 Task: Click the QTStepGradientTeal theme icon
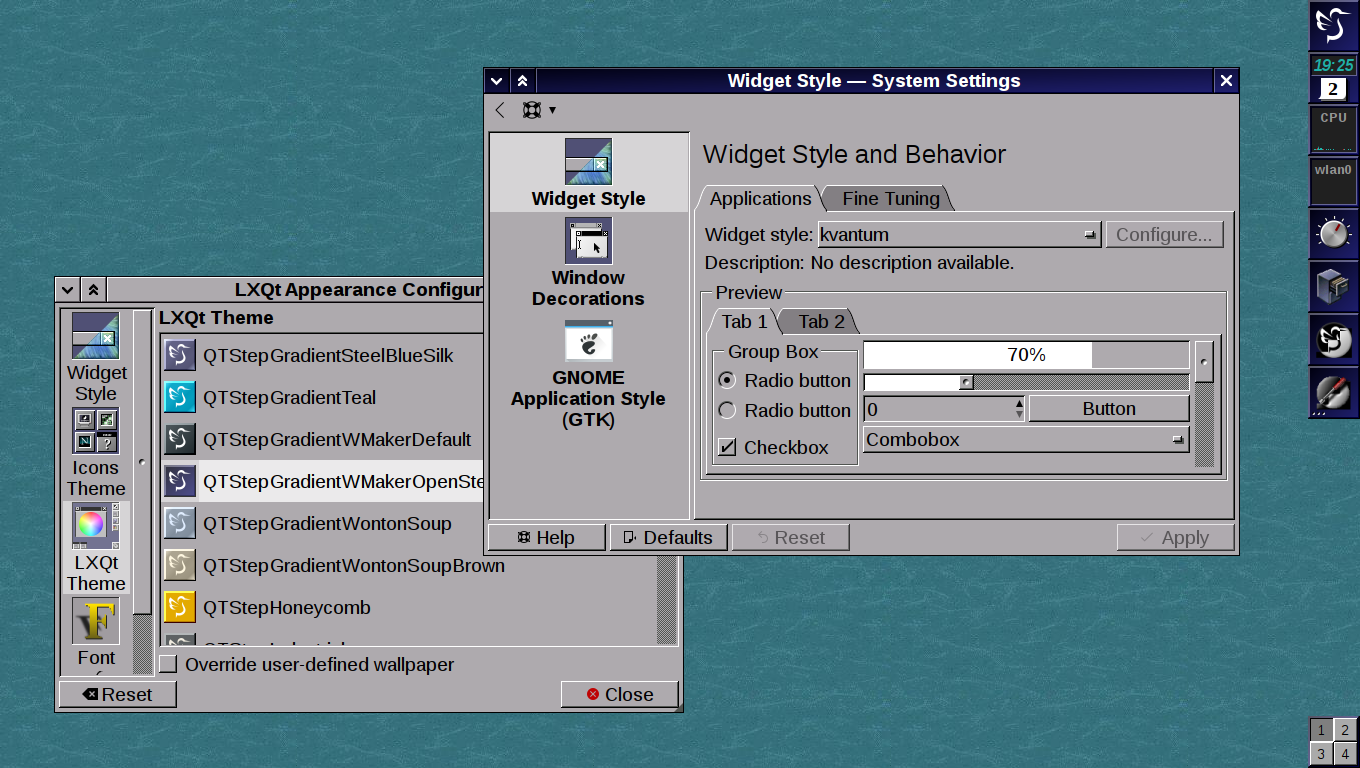[180, 397]
